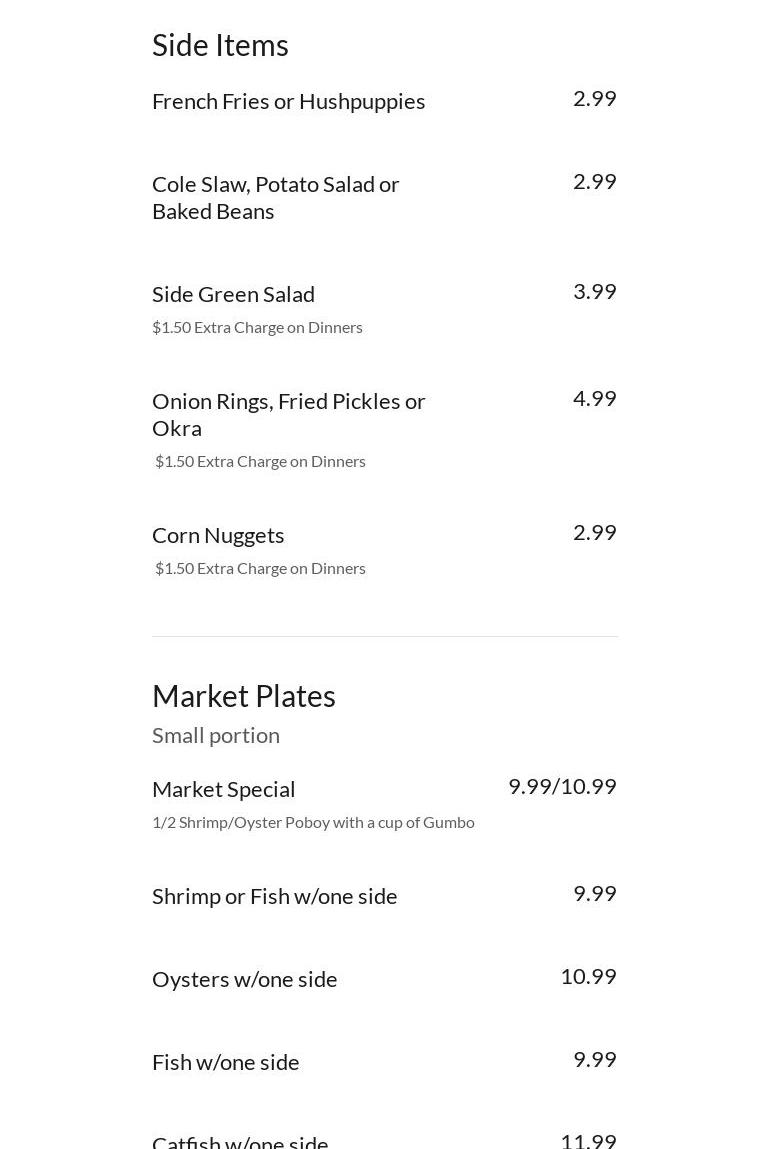This screenshot has width=770, height=1149.
Task: Click the Market Plates section heading
Action: click(243, 696)
